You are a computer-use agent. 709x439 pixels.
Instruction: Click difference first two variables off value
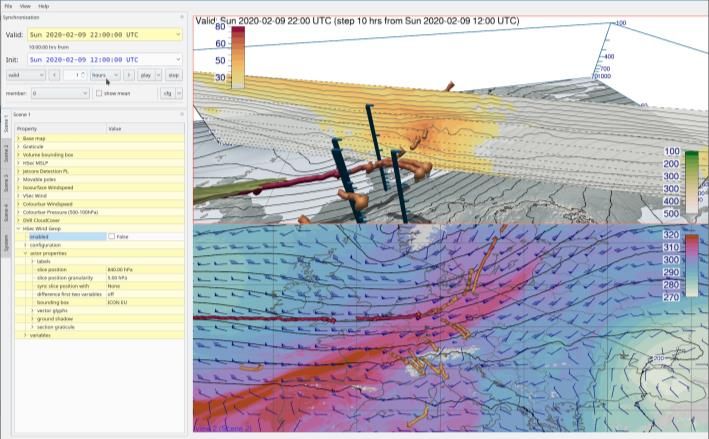111,294
